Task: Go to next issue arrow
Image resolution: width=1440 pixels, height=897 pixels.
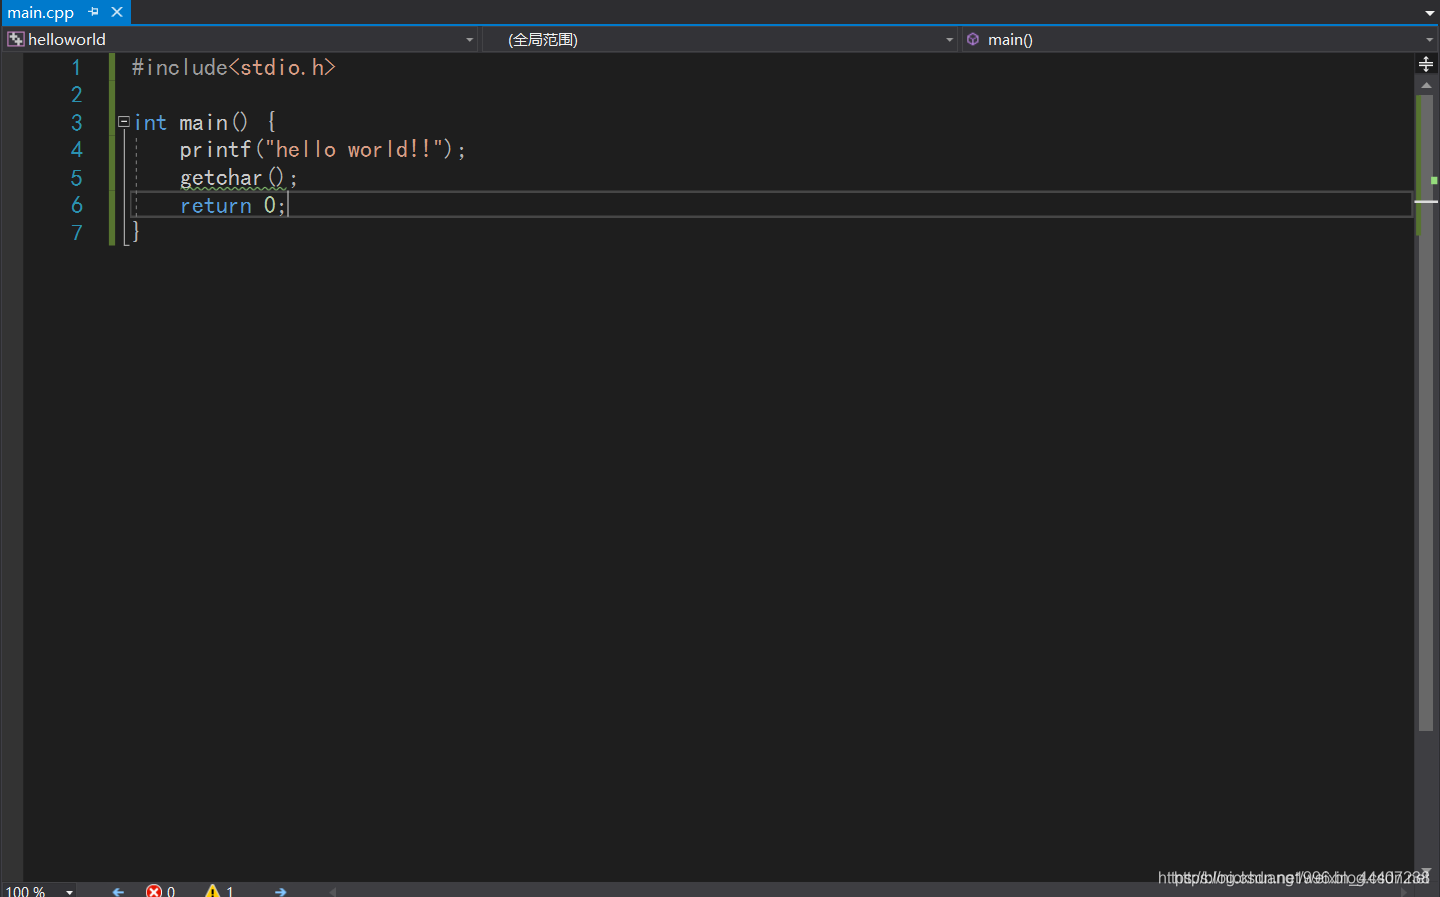Action: [x=280, y=891]
